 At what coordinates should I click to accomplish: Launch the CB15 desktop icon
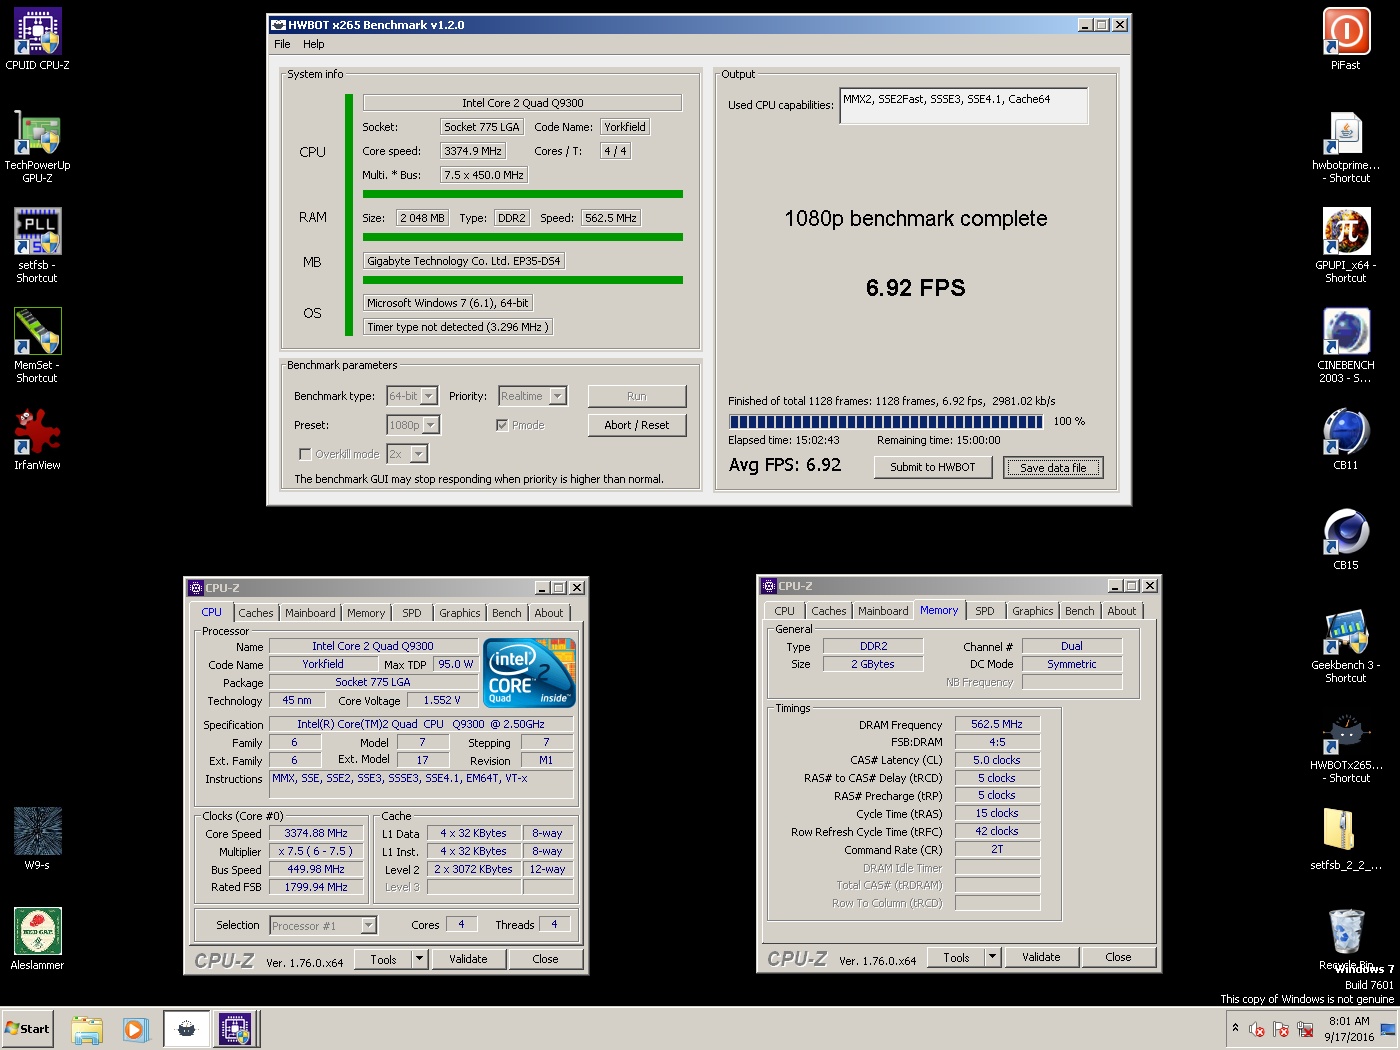coord(1346,539)
